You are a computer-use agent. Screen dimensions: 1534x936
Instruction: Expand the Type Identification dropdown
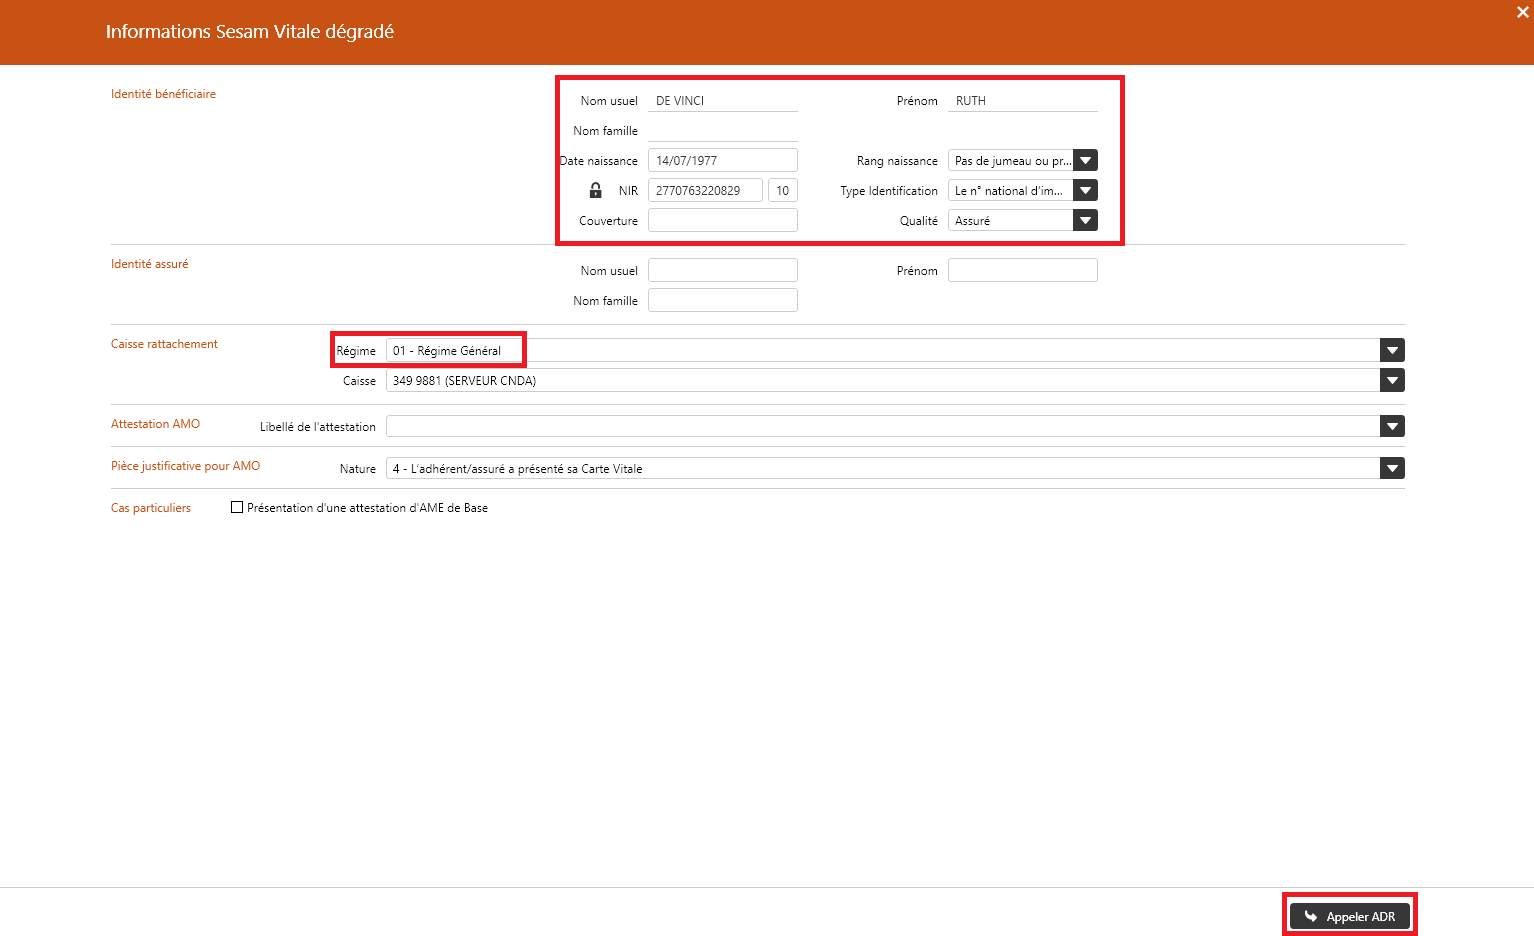coord(1085,190)
